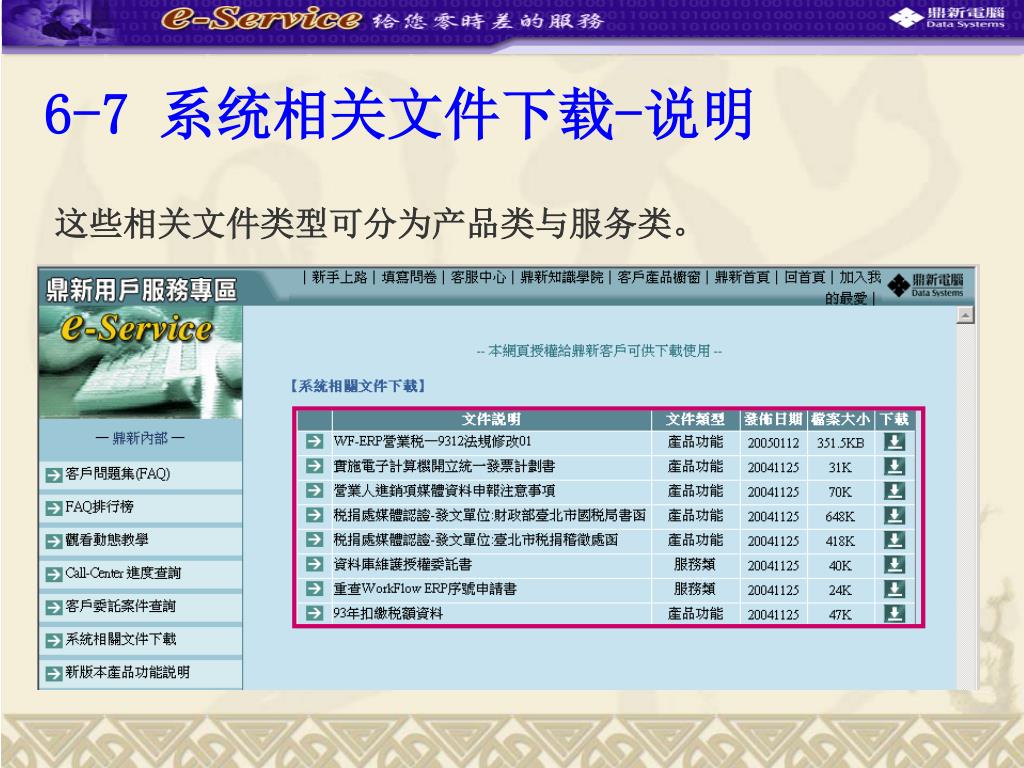Download 重查WorkFlow ERP序號申請書 file
The height and width of the screenshot is (768, 1024).
894,589
